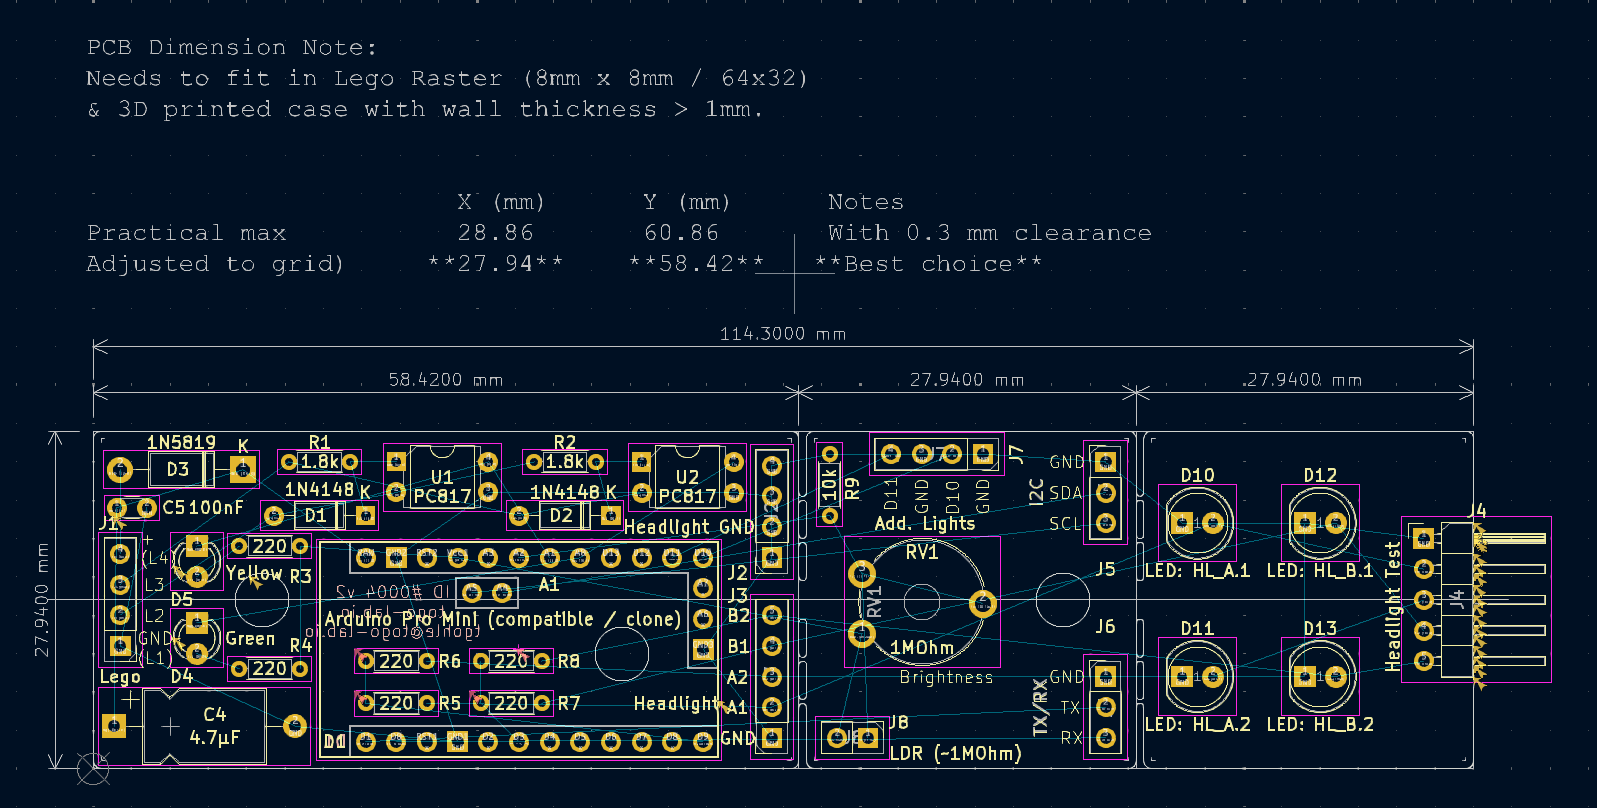Screen dimensions: 1597x808
Task: Click the D4 green LED footprint
Action: [x=197, y=638]
